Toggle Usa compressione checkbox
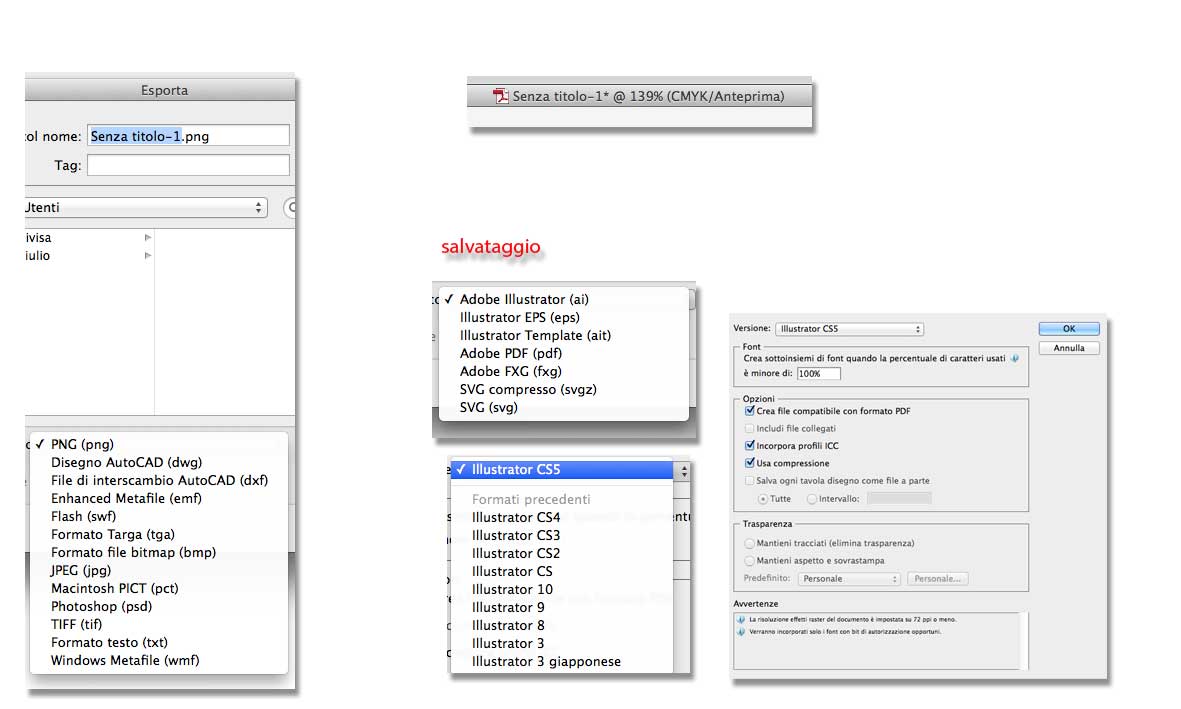This screenshot has height=709, width=1181. click(749, 463)
